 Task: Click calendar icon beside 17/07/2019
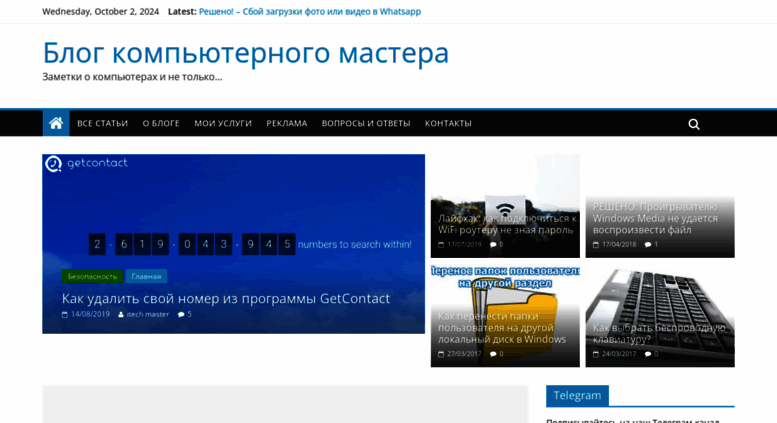click(x=441, y=245)
